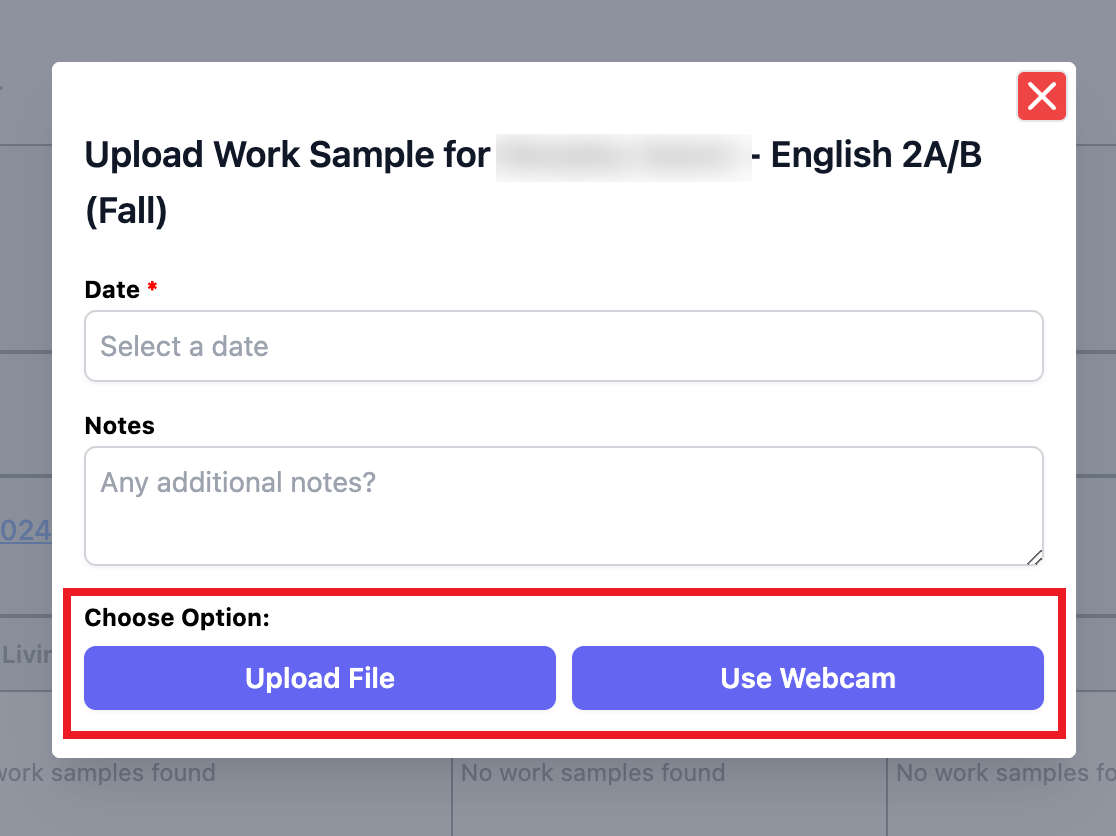Screen dimensions: 1116x836
Task: Close the Upload Work Sample dialog
Action: 1041,97
